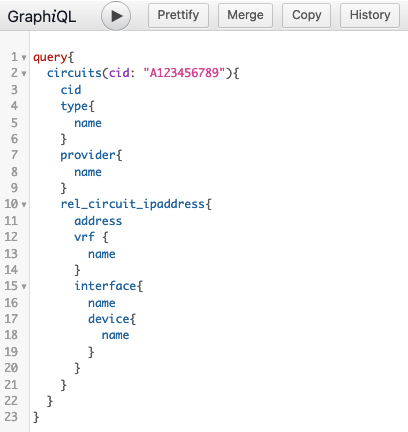Collapse the fold arrow on line 1
The height and width of the screenshot is (432, 408).
pos(24,58)
